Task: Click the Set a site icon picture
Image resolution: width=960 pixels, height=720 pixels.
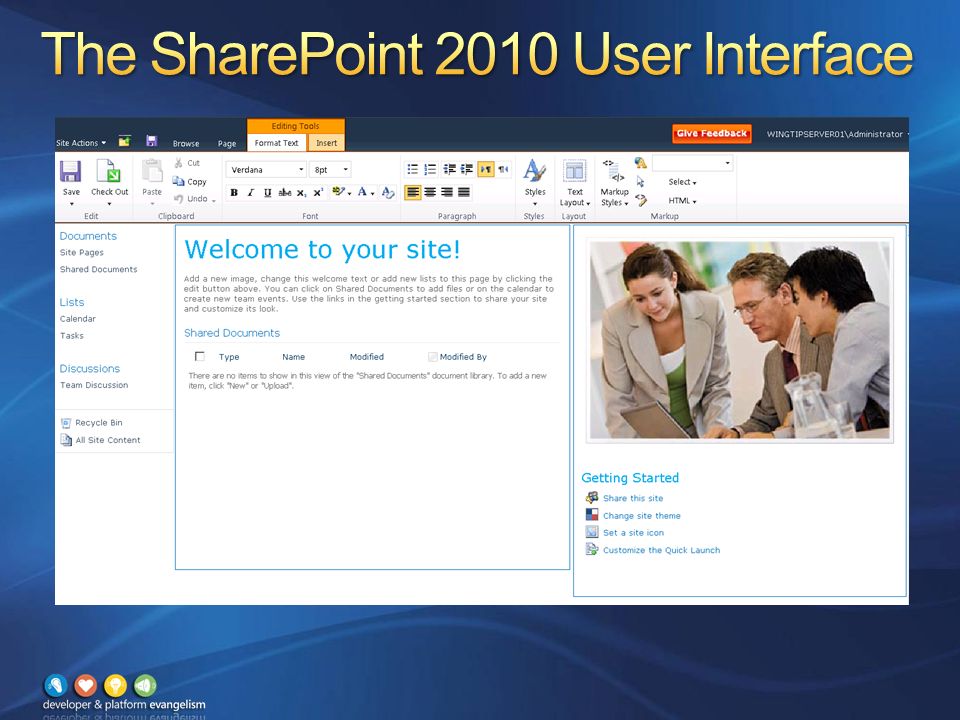Action: 592,531
